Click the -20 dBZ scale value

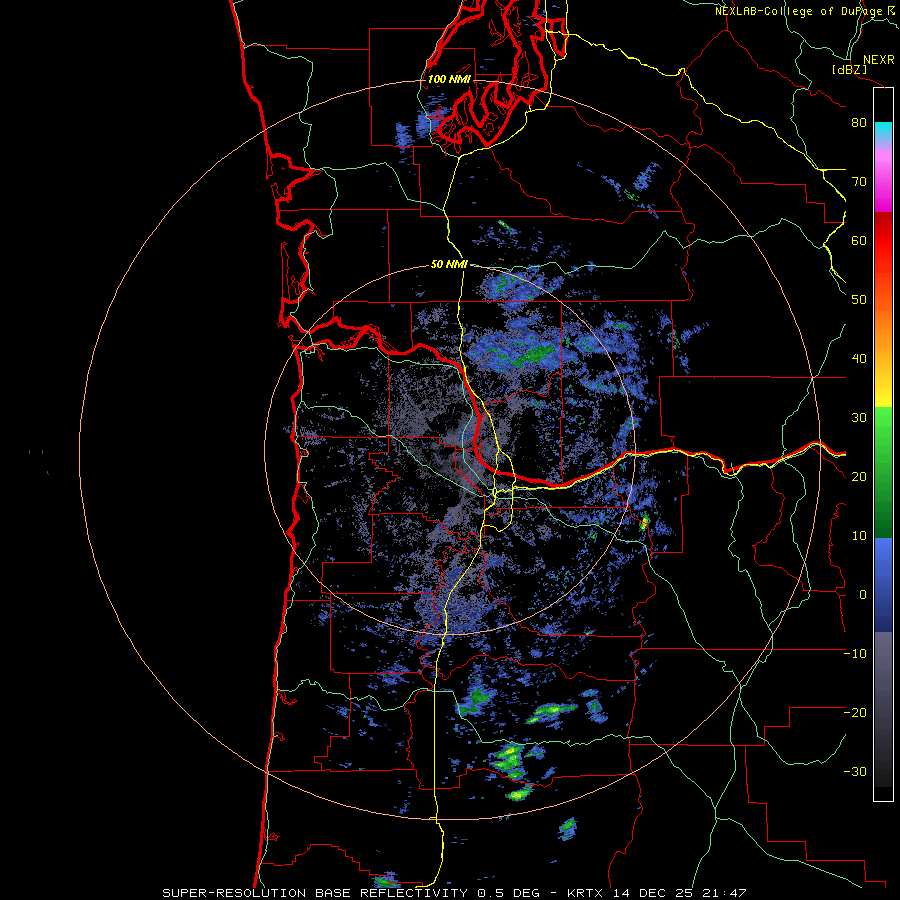(855, 712)
